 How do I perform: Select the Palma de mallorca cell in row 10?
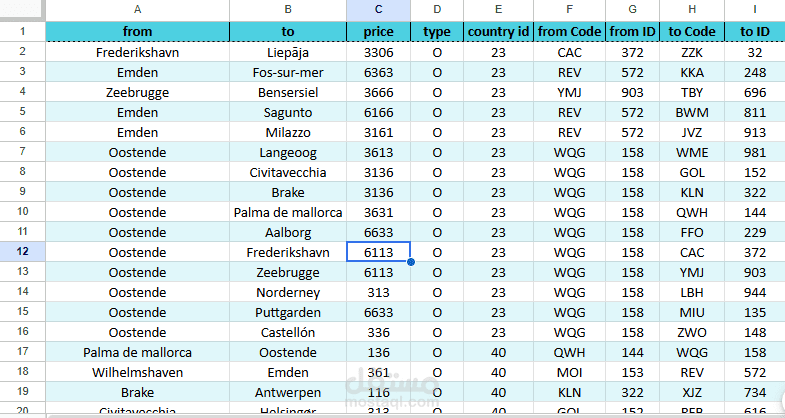288,212
